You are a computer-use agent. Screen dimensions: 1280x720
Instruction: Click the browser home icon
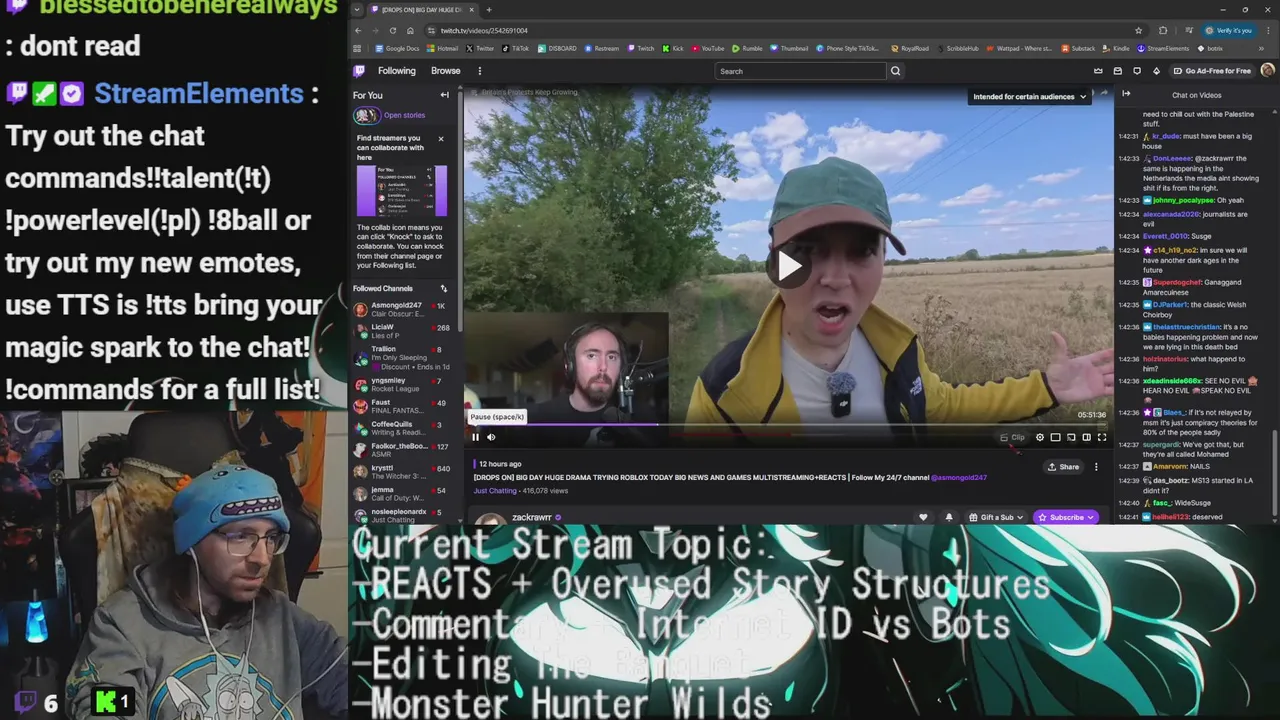(x=410, y=31)
